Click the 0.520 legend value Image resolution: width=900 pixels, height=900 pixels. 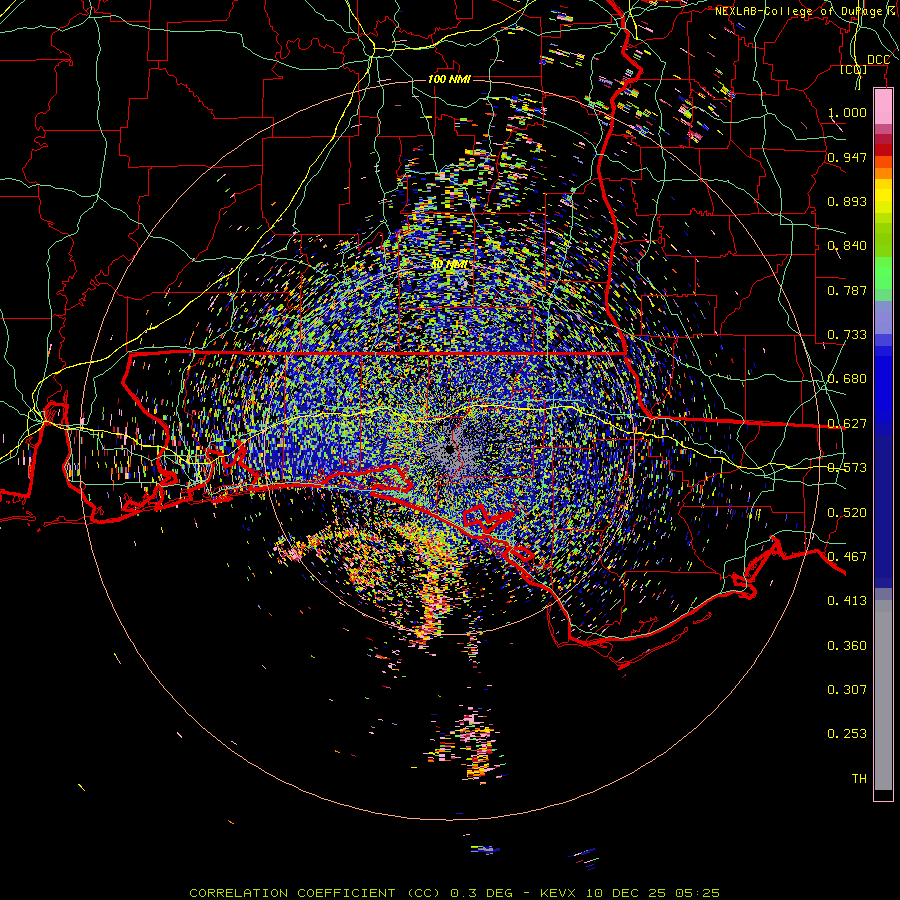847,513
